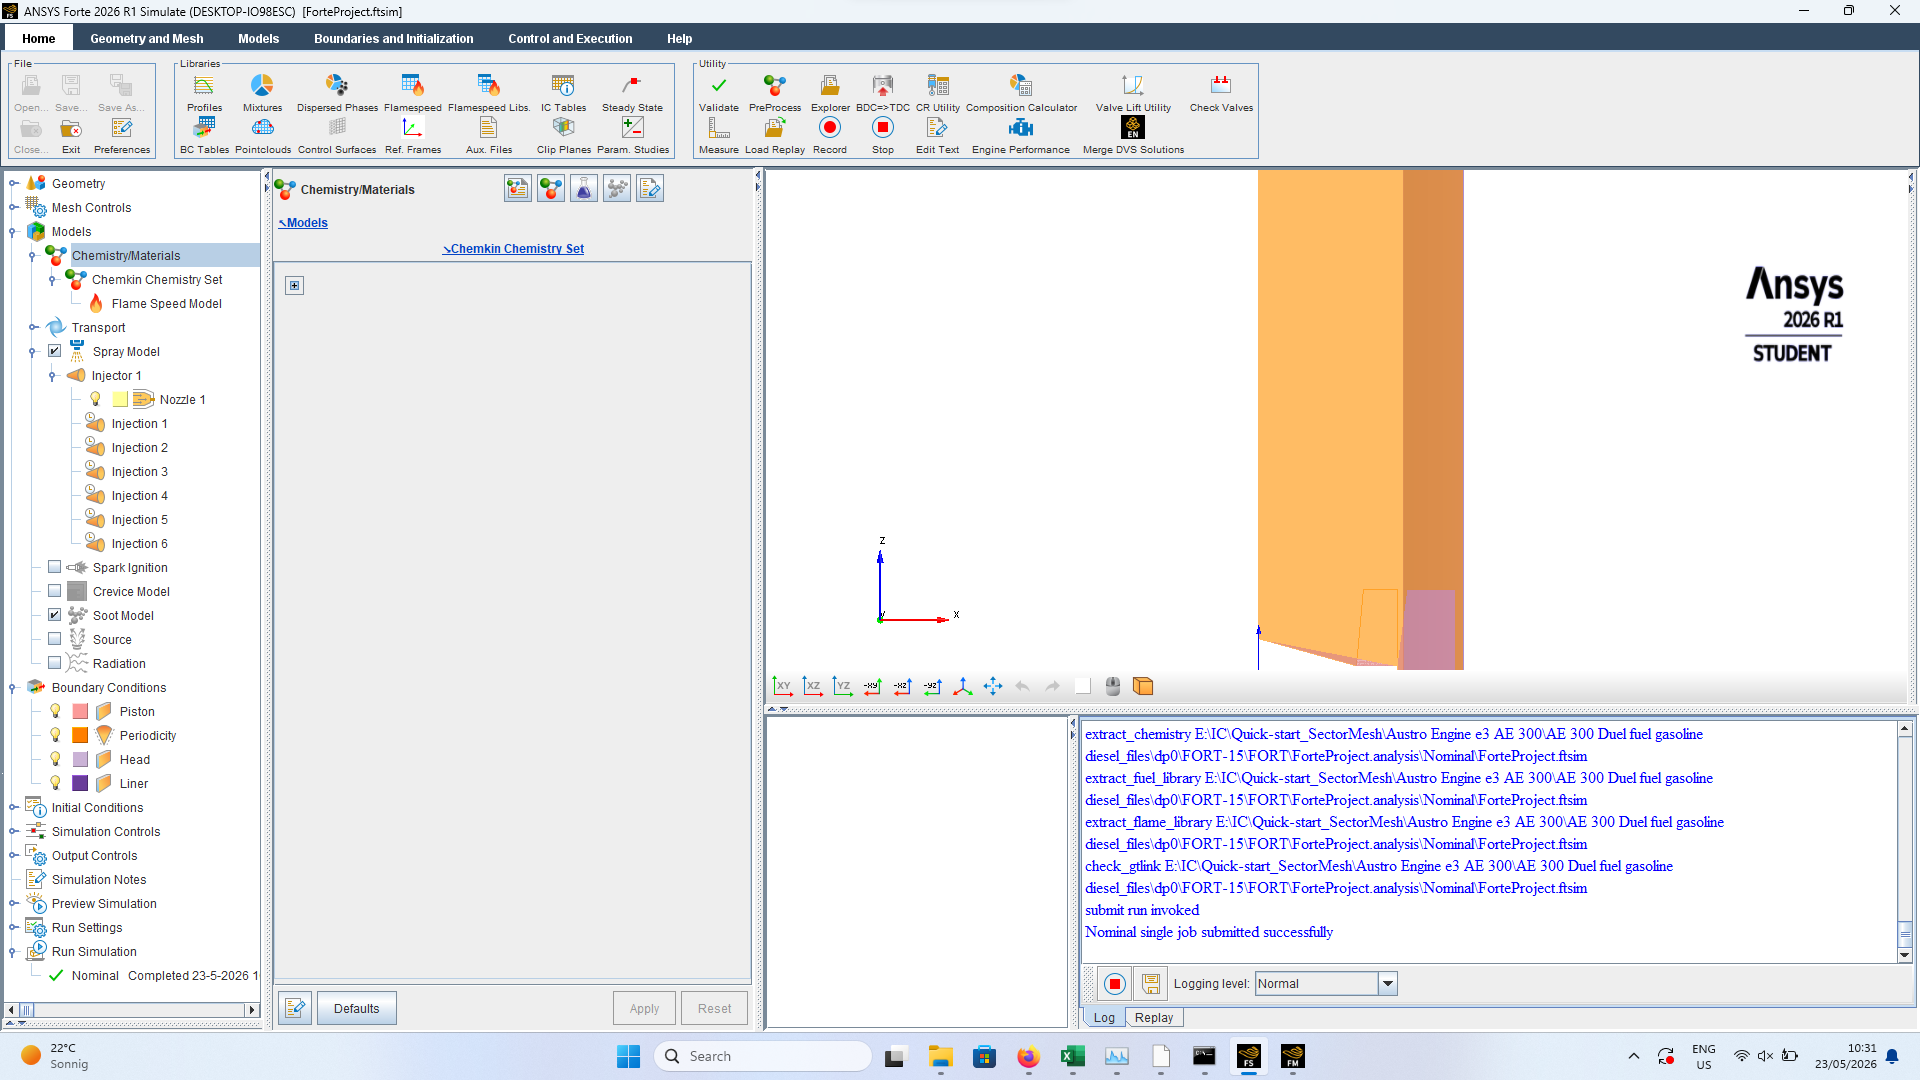
Task: Launch the Valve Lift Utility
Action: click(1133, 92)
